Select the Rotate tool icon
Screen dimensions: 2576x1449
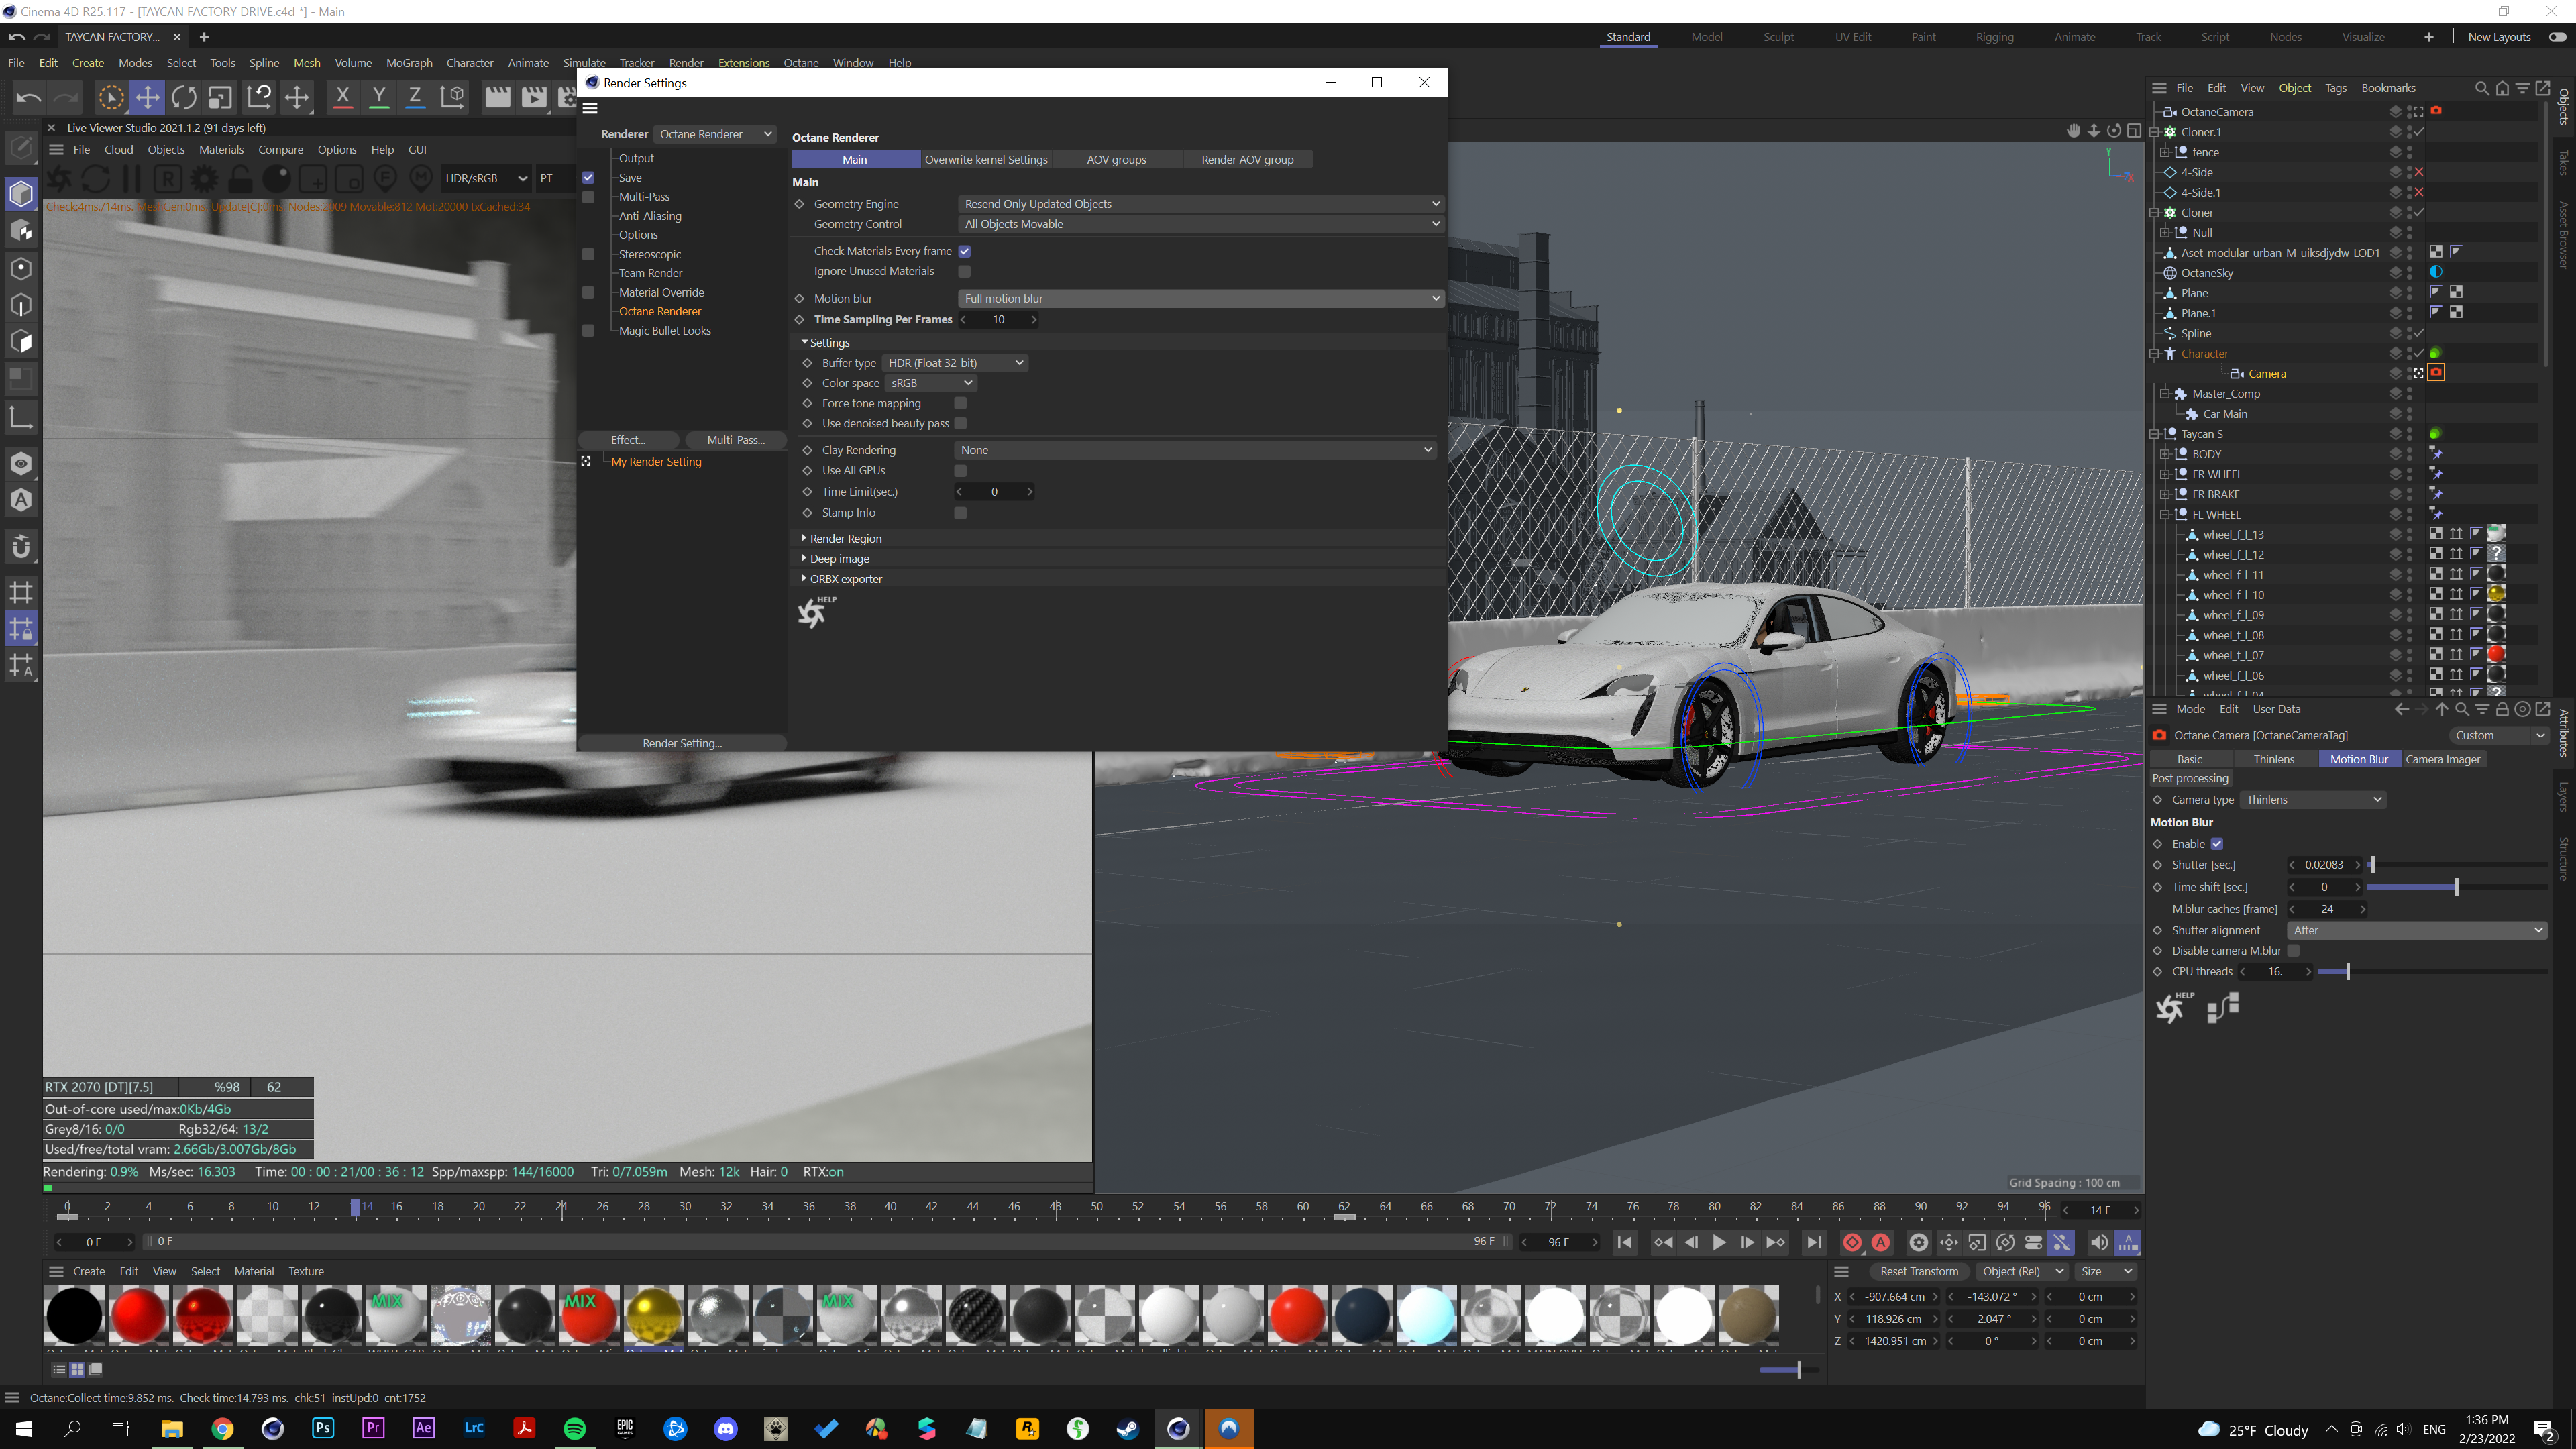tap(184, 97)
